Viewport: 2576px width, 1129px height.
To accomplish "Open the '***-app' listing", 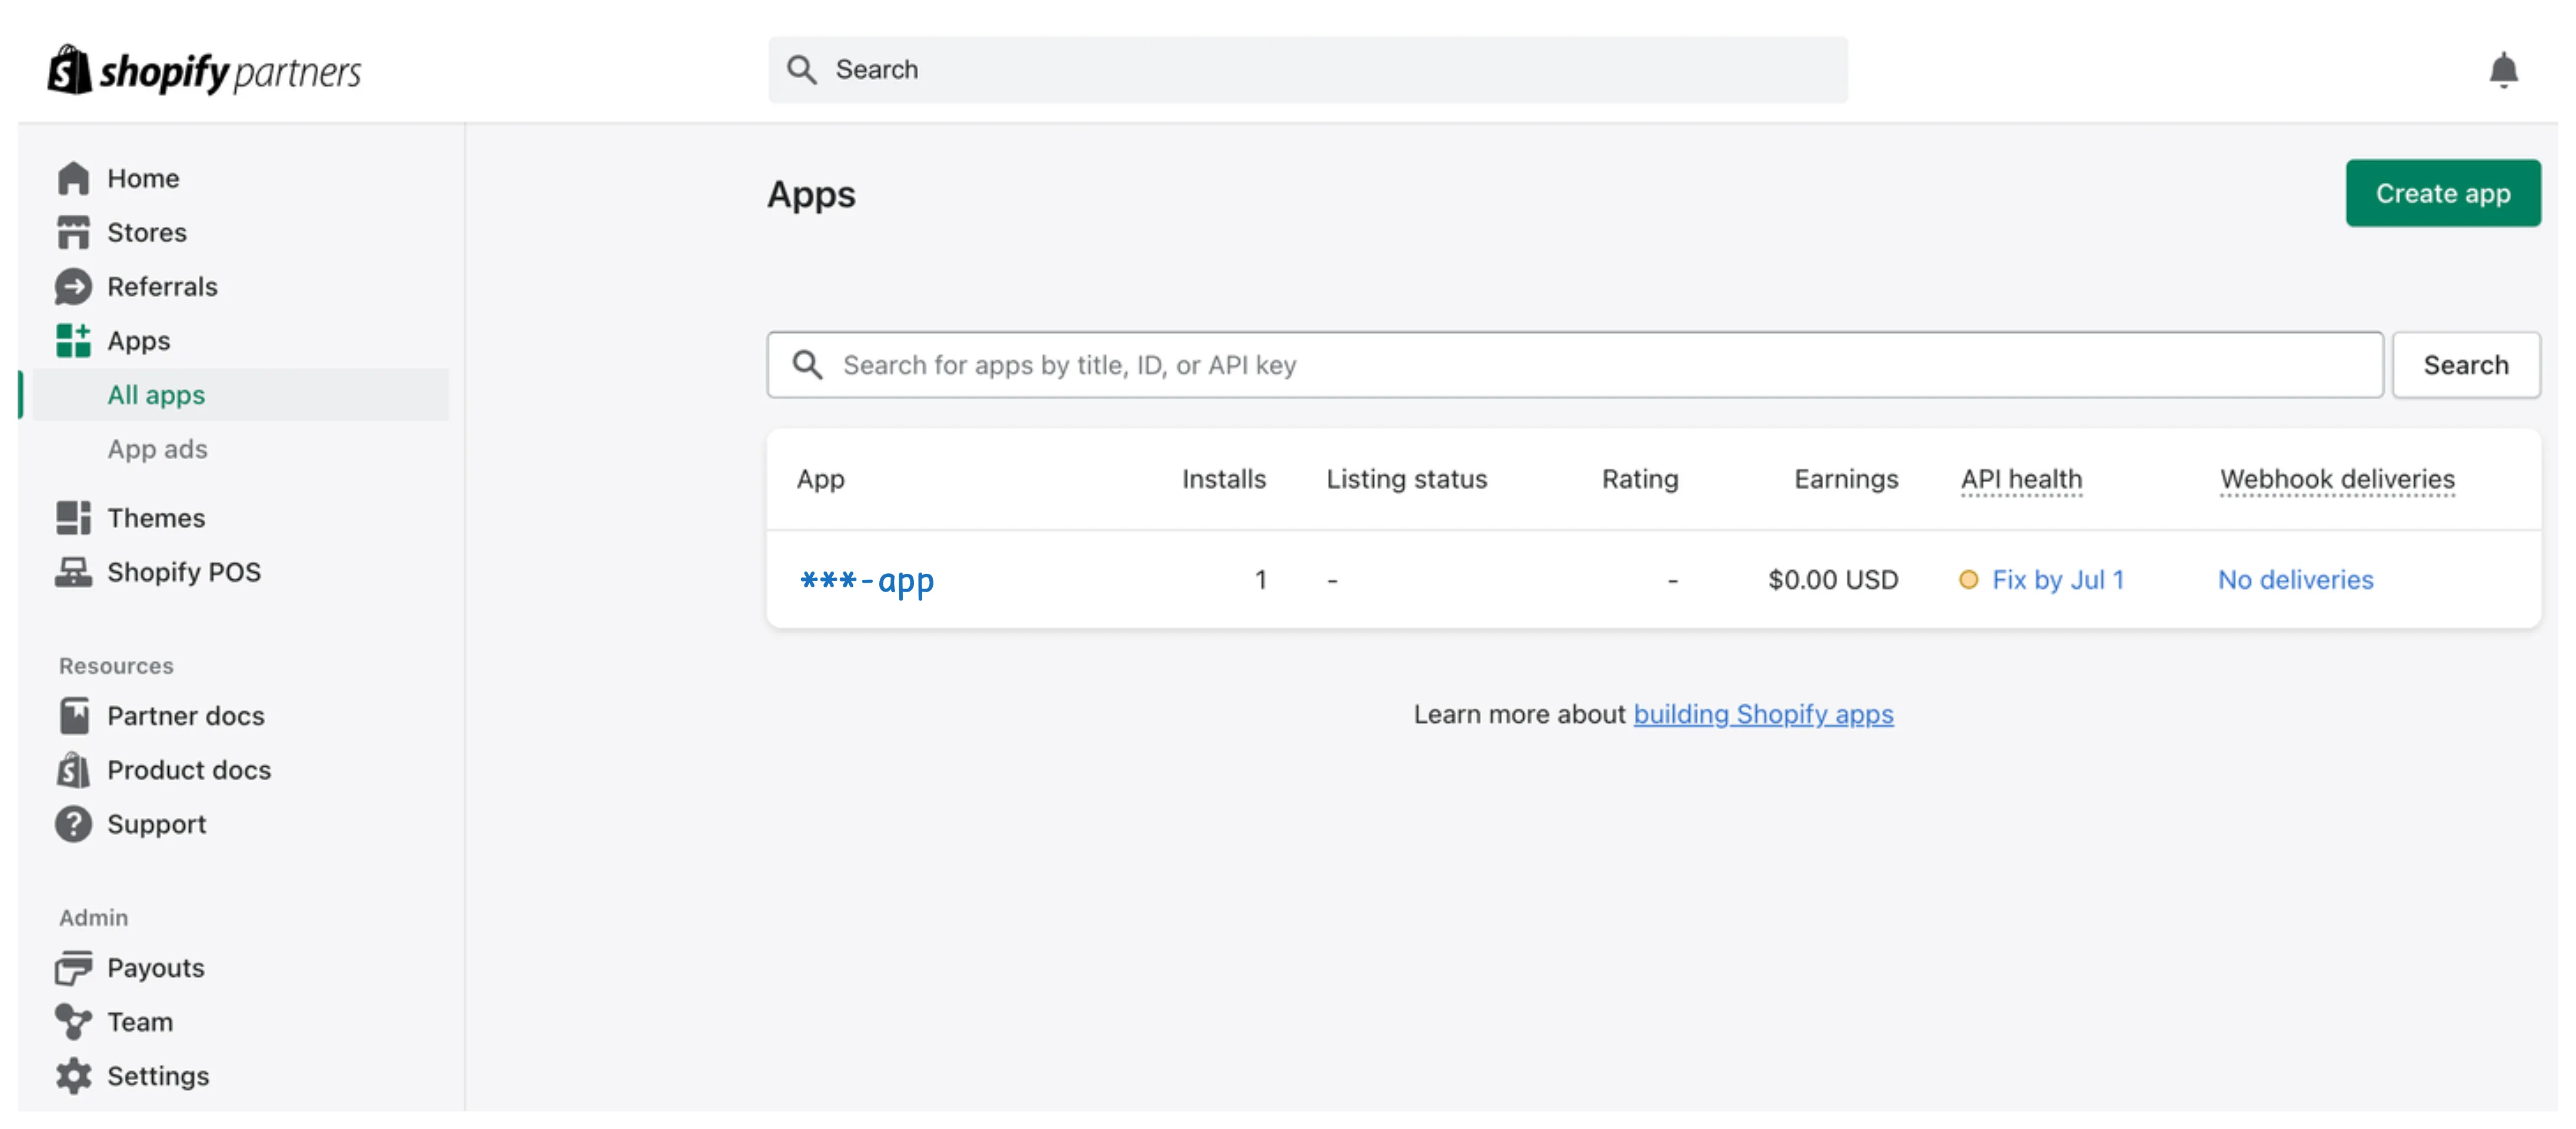I will tap(866, 579).
